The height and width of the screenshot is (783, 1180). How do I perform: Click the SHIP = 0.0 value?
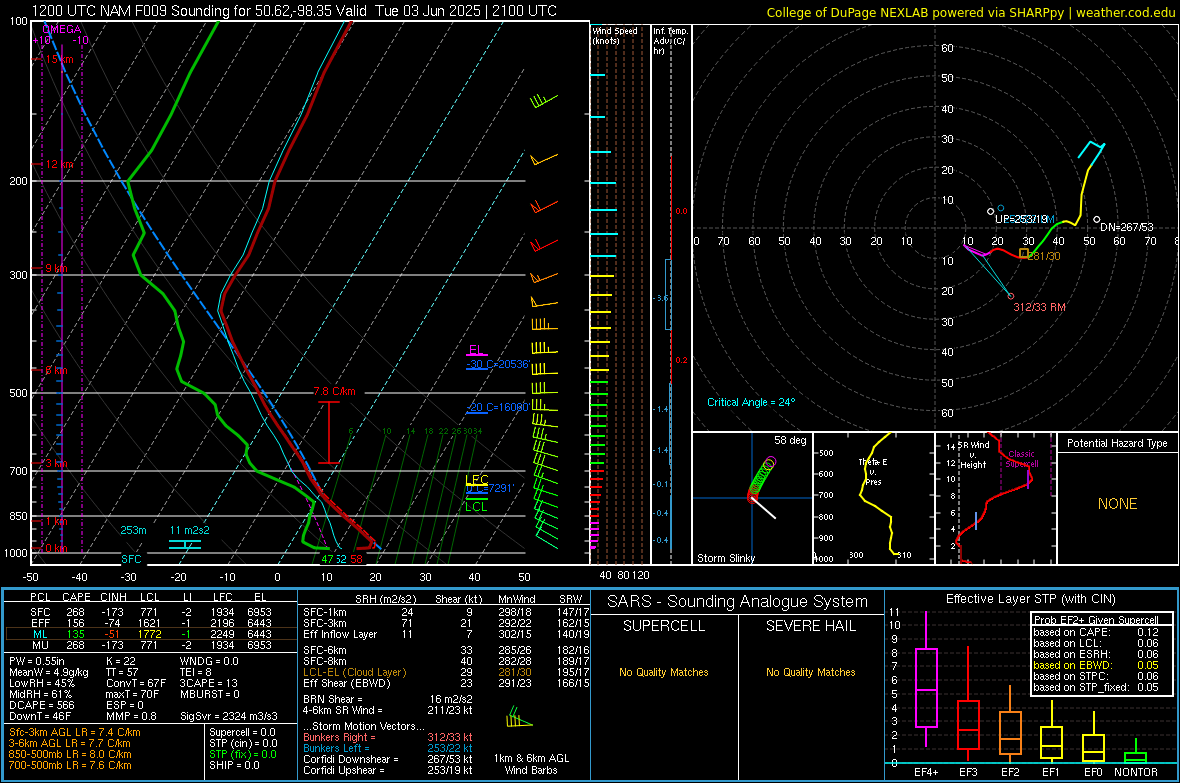tap(234, 765)
